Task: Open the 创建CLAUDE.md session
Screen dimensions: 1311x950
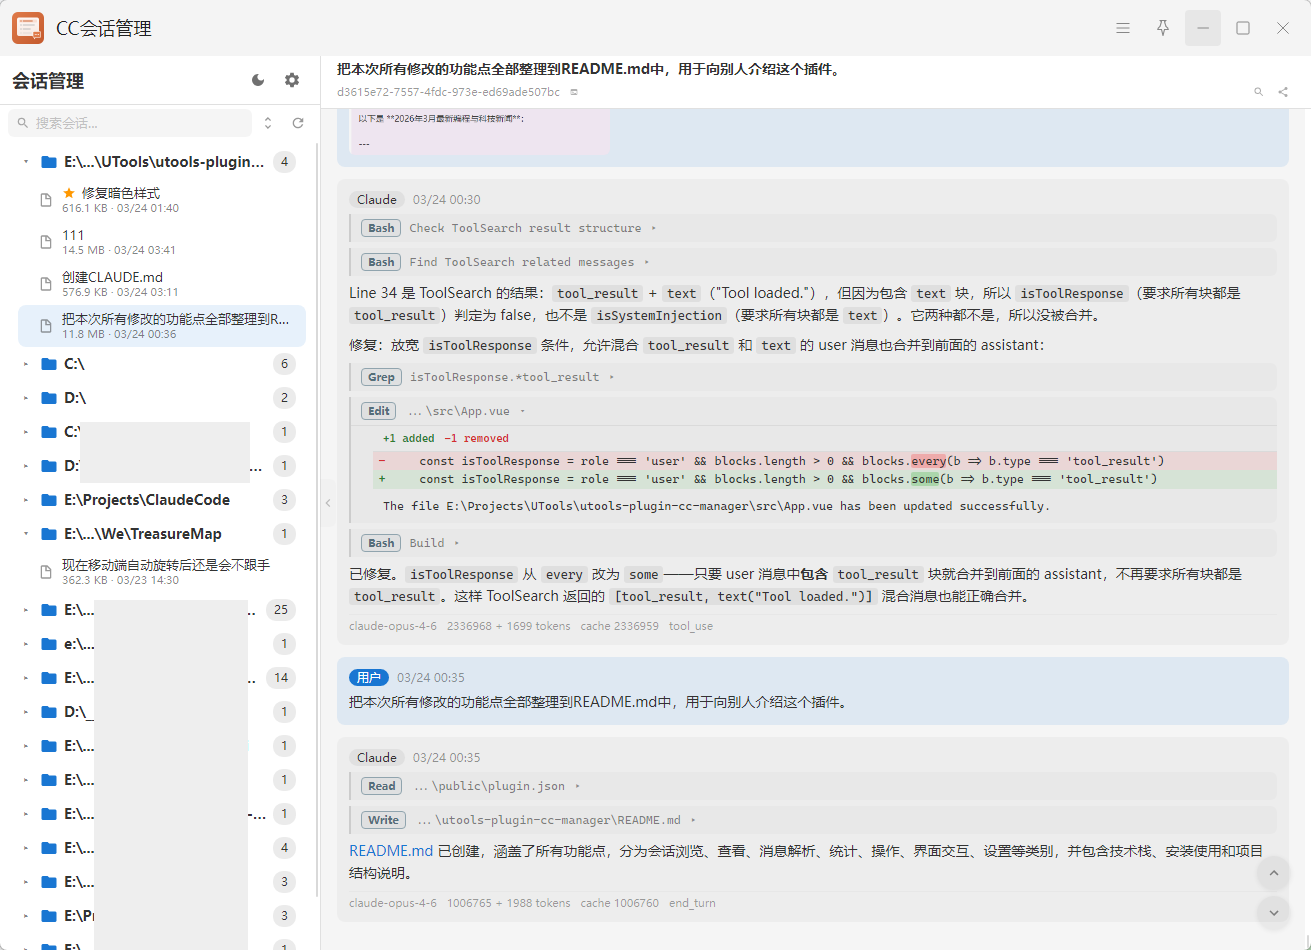Action: coord(112,277)
